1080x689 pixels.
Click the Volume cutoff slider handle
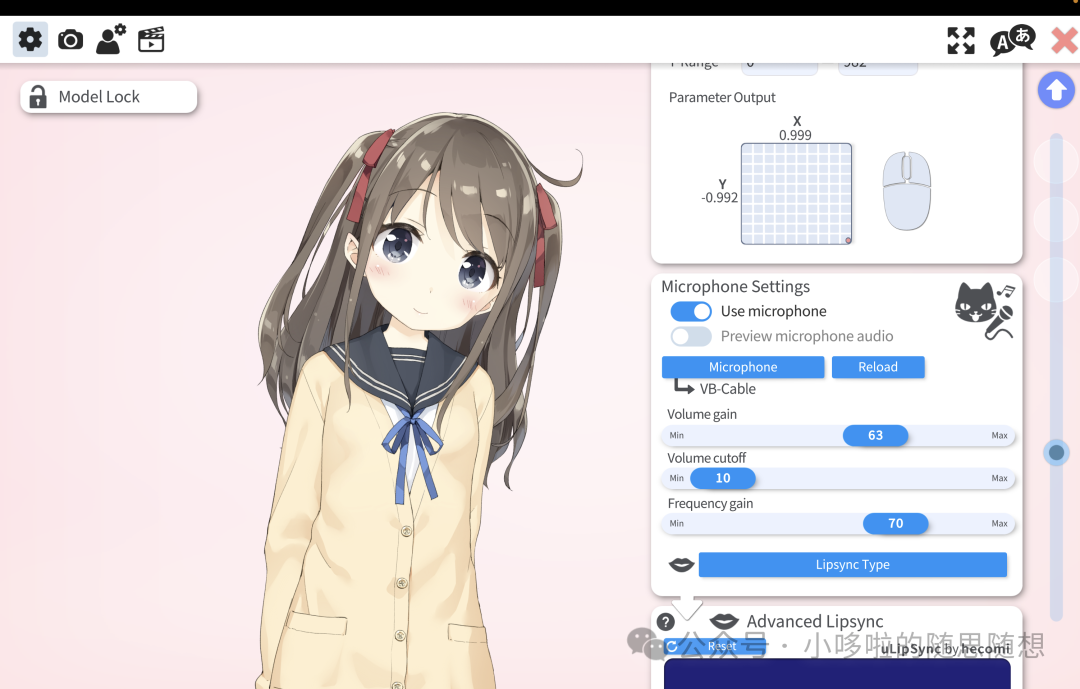[x=723, y=479]
